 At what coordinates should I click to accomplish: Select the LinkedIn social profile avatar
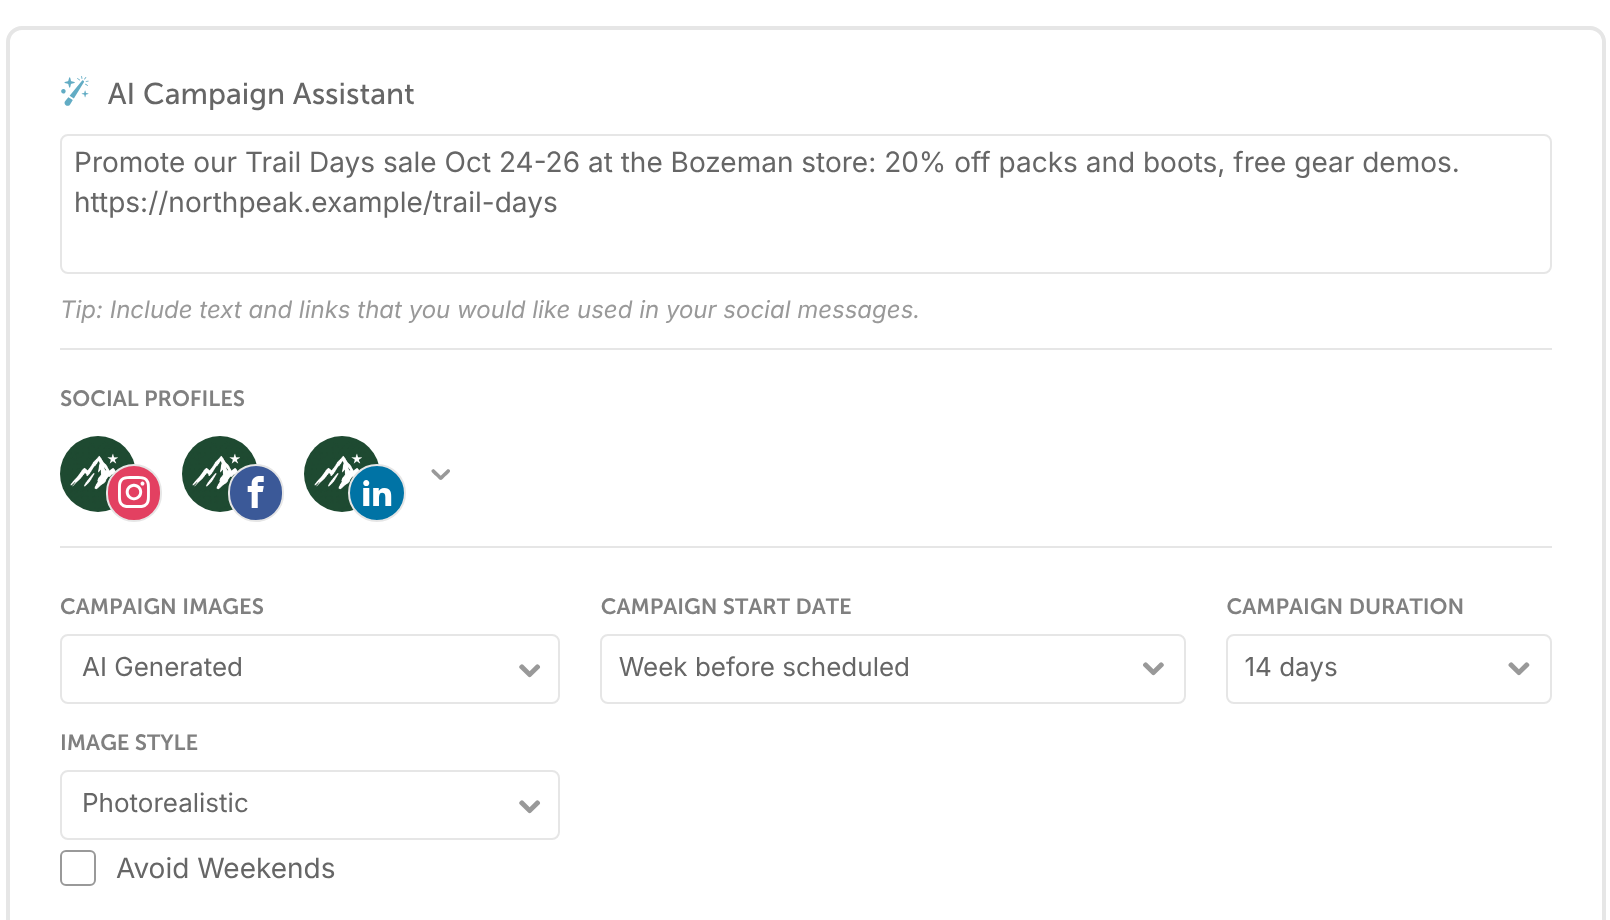click(x=354, y=478)
